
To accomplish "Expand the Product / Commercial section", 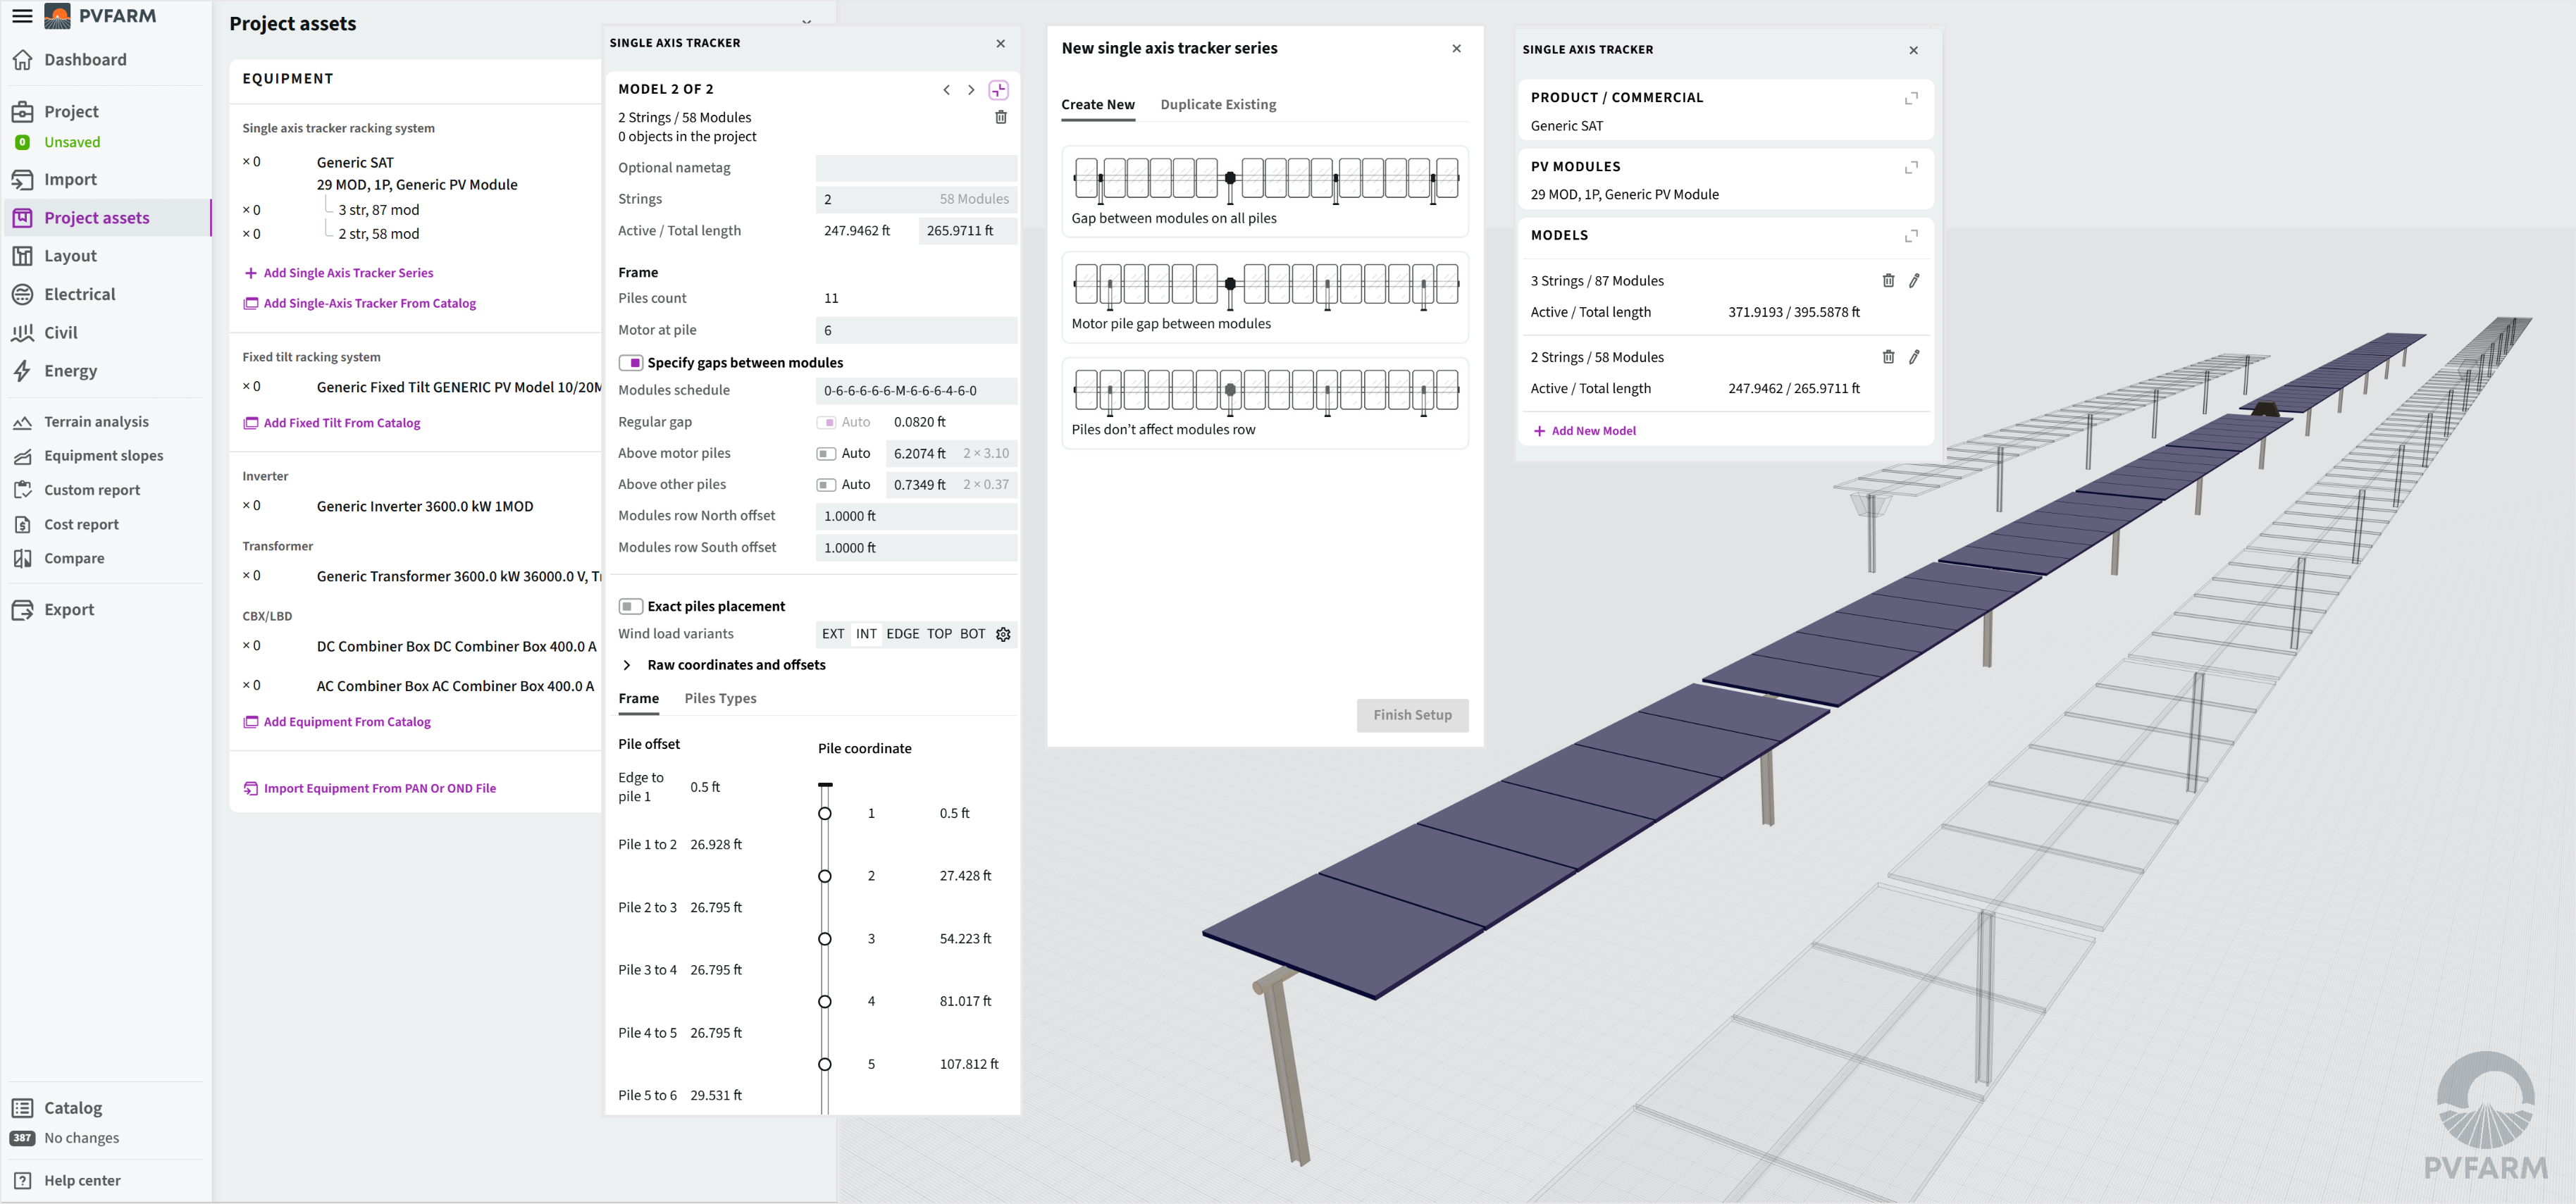I will (1911, 99).
